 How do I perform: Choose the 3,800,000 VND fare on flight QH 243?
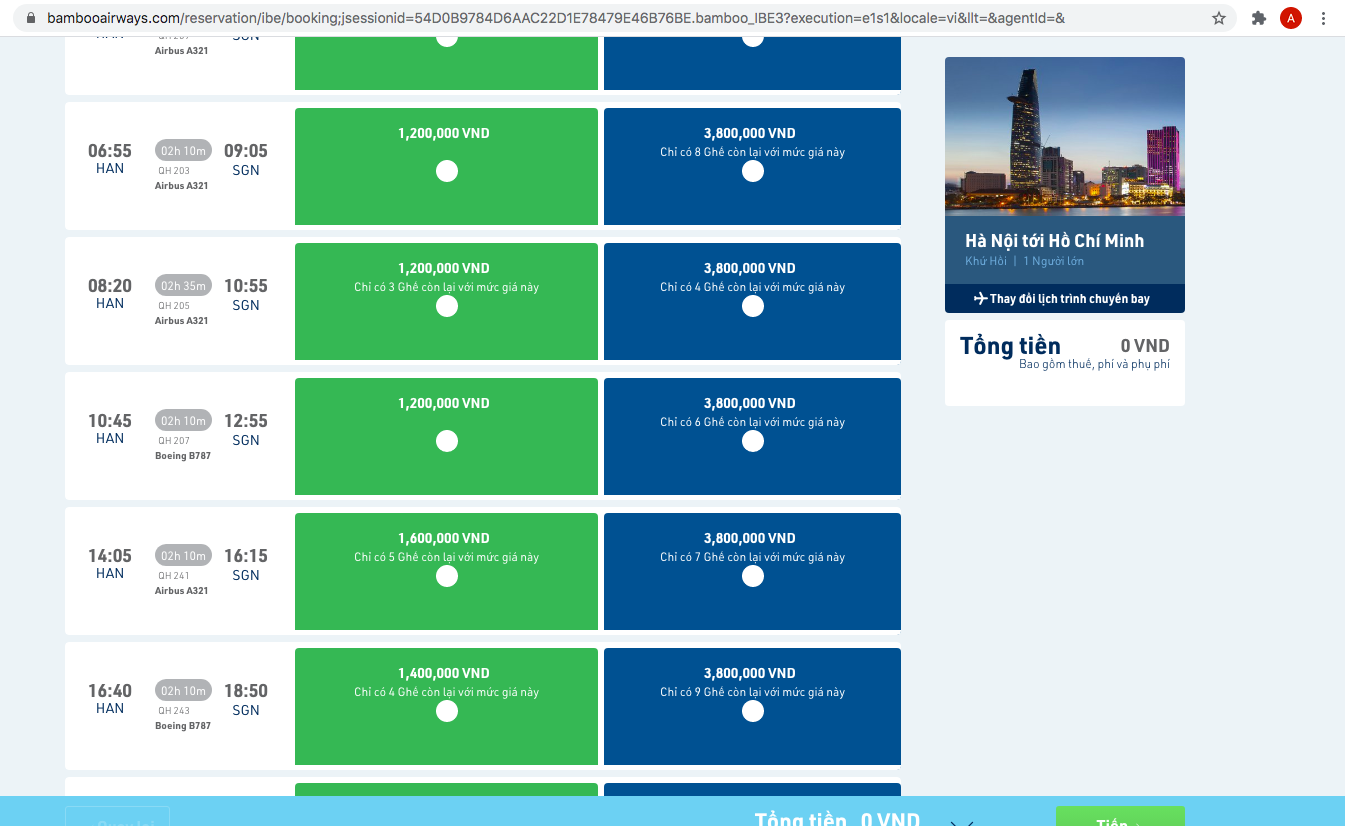click(x=753, y=711)
